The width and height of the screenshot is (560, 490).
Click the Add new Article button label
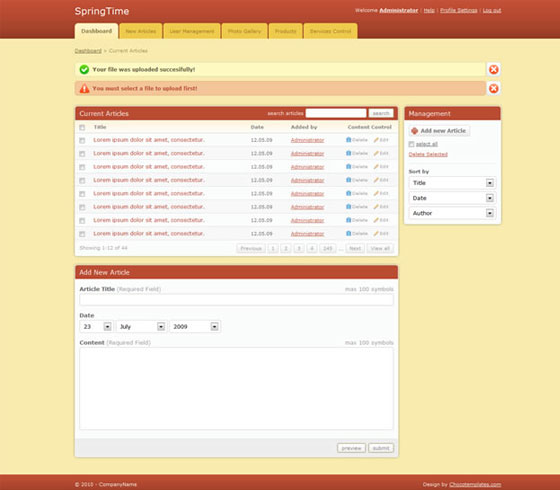click(x=443, y=131)
